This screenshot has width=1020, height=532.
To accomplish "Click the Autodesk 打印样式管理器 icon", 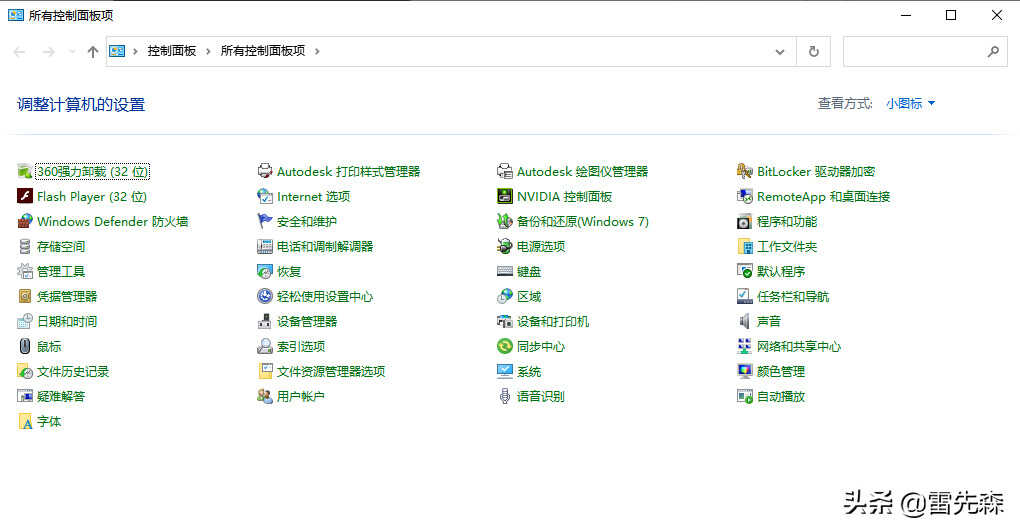I will pos(265,172).
